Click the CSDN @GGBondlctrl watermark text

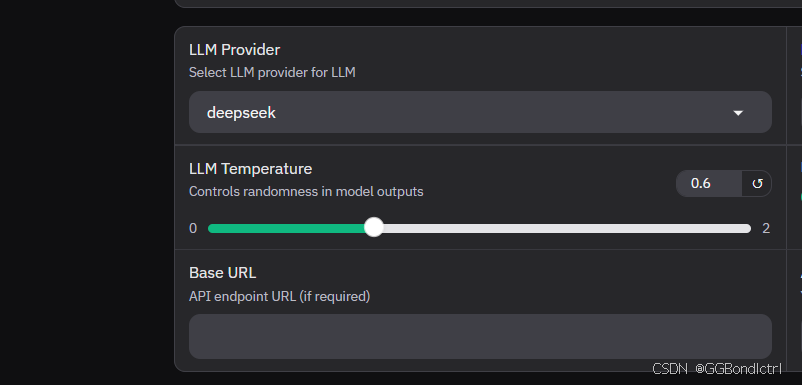717,369
